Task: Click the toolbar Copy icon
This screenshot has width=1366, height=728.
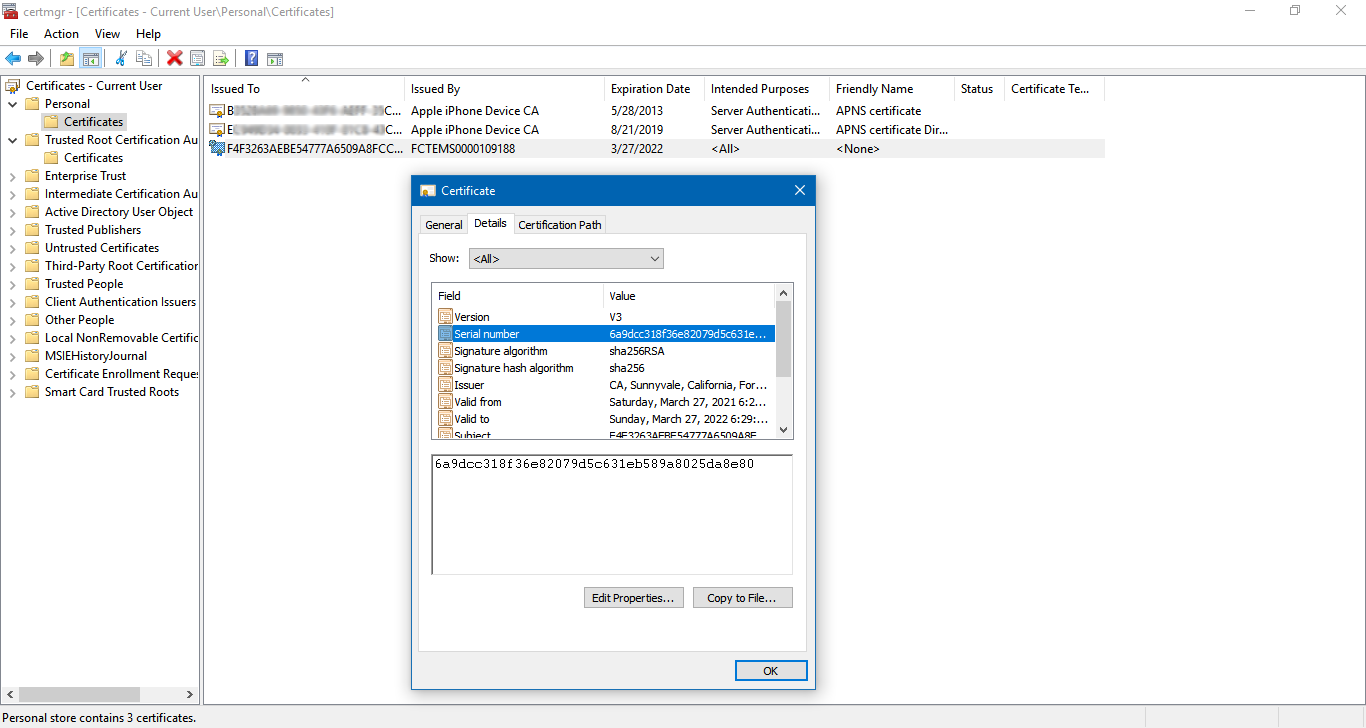Action: click(144, 59)
